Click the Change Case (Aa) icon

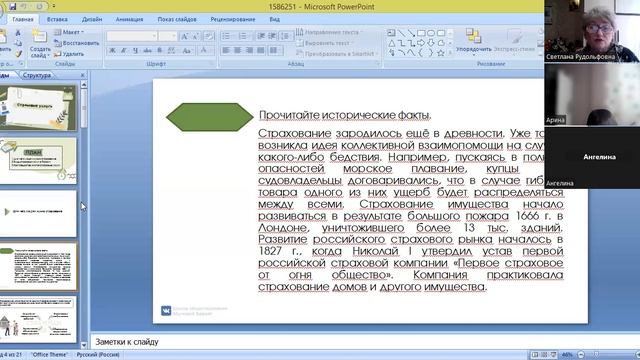pos(187,50)
